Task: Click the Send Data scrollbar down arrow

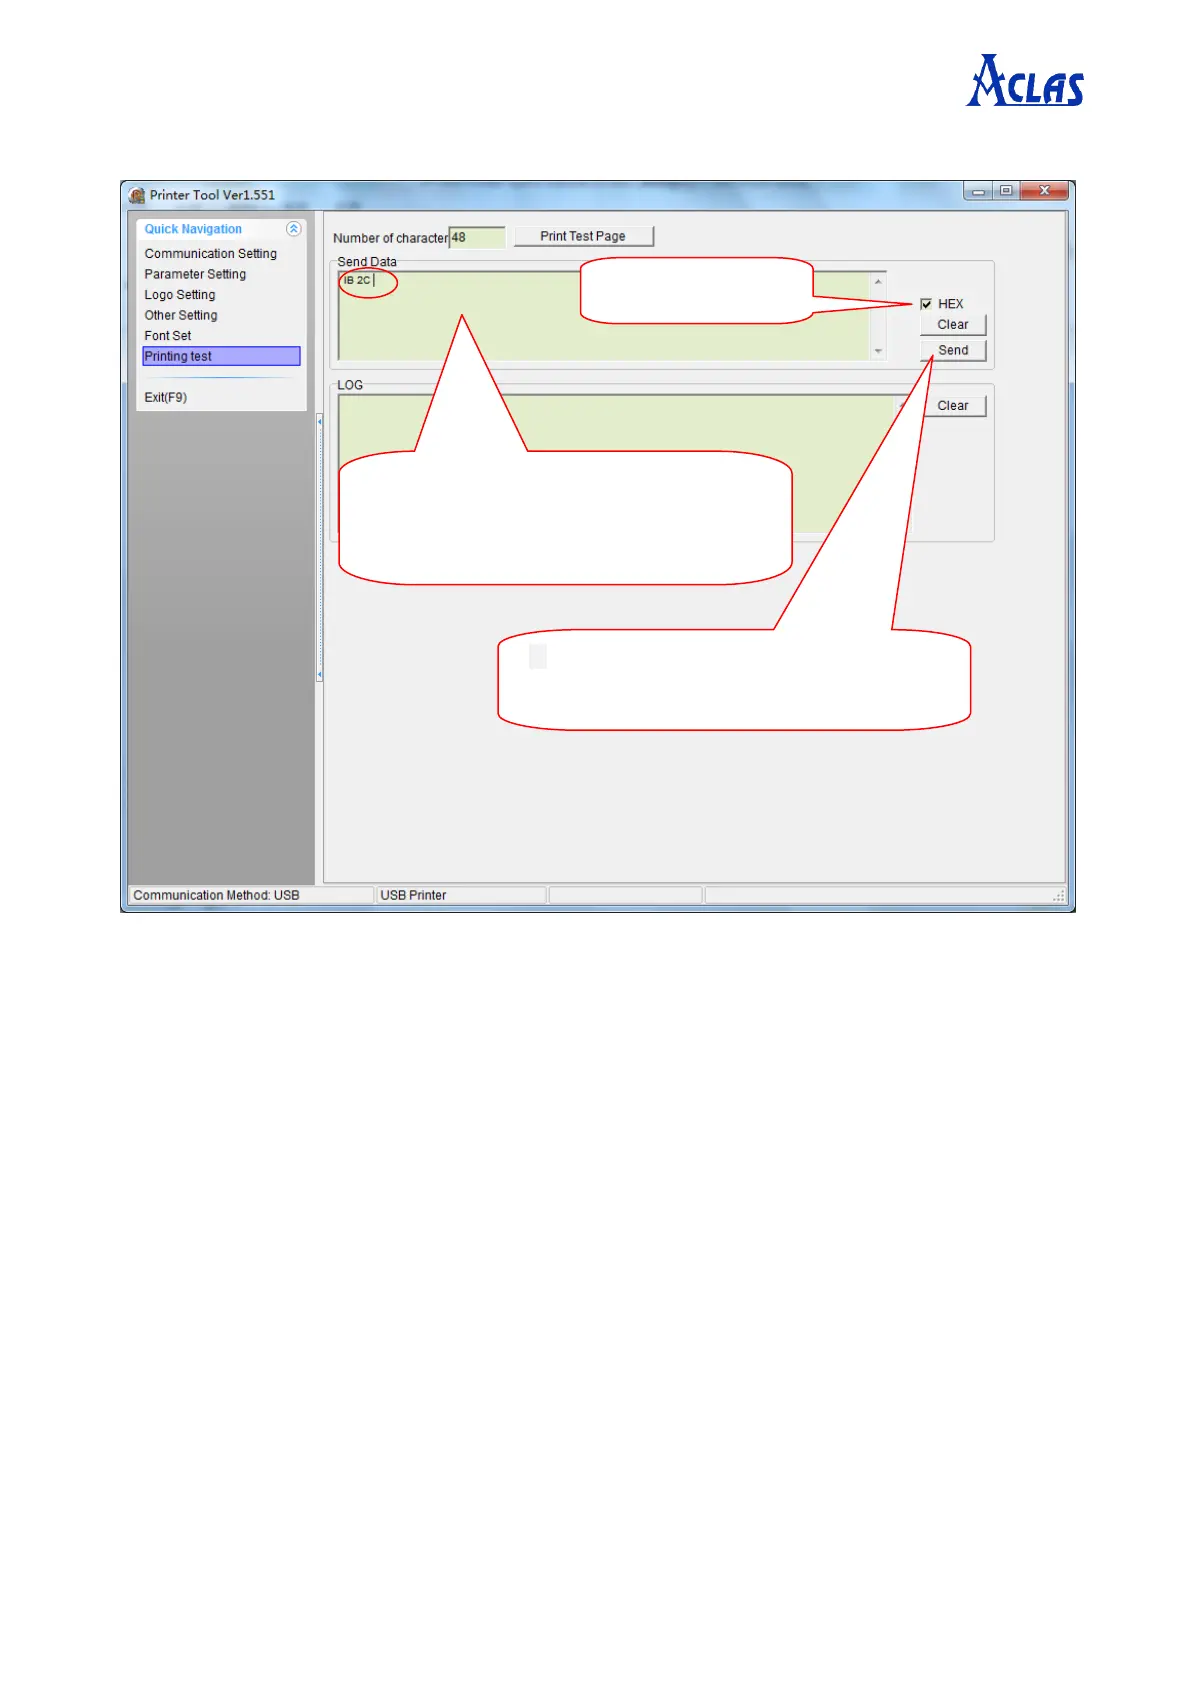Action: point(878,351)
